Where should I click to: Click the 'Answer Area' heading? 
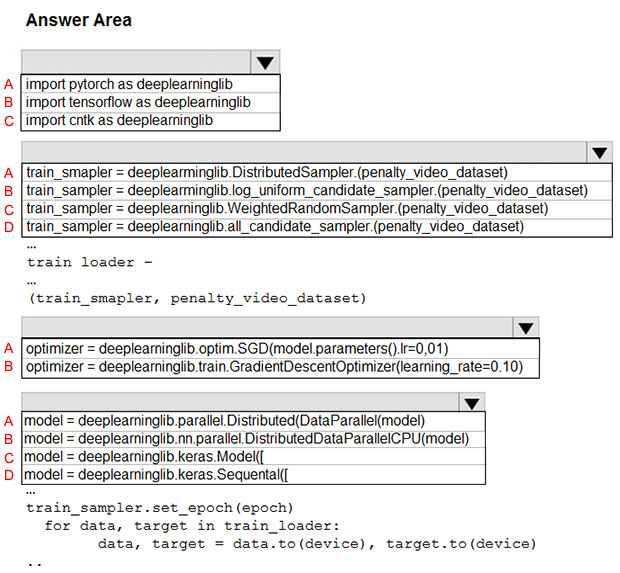pos(79,20)
